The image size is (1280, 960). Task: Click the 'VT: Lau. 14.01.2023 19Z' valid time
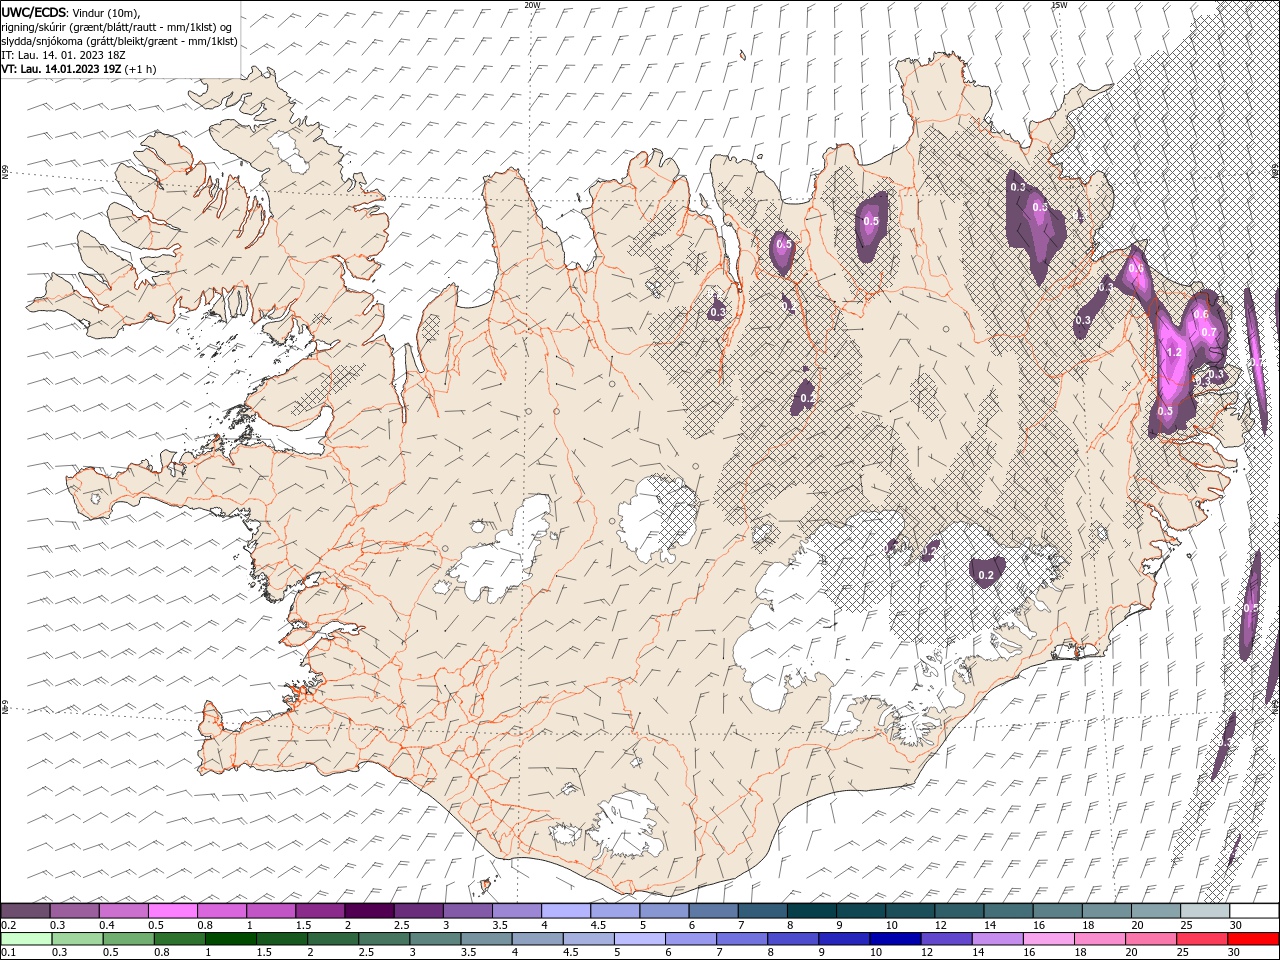(60, 69)
